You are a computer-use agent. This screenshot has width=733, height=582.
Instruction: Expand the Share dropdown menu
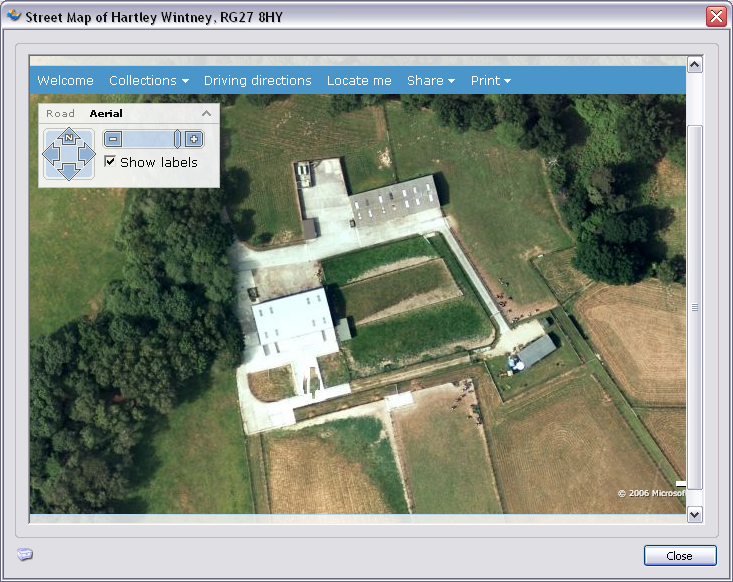coord(430,81)
